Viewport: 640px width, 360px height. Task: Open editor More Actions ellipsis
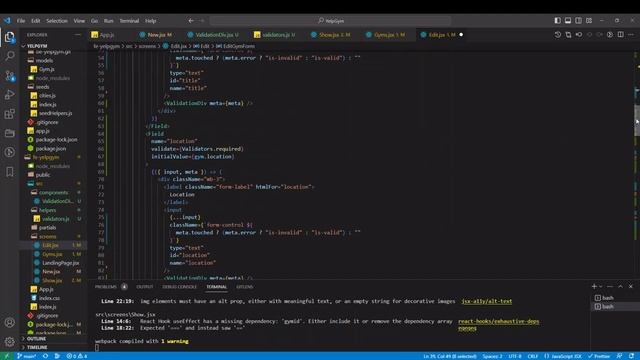pyautogui.click(x=631, y=35)
